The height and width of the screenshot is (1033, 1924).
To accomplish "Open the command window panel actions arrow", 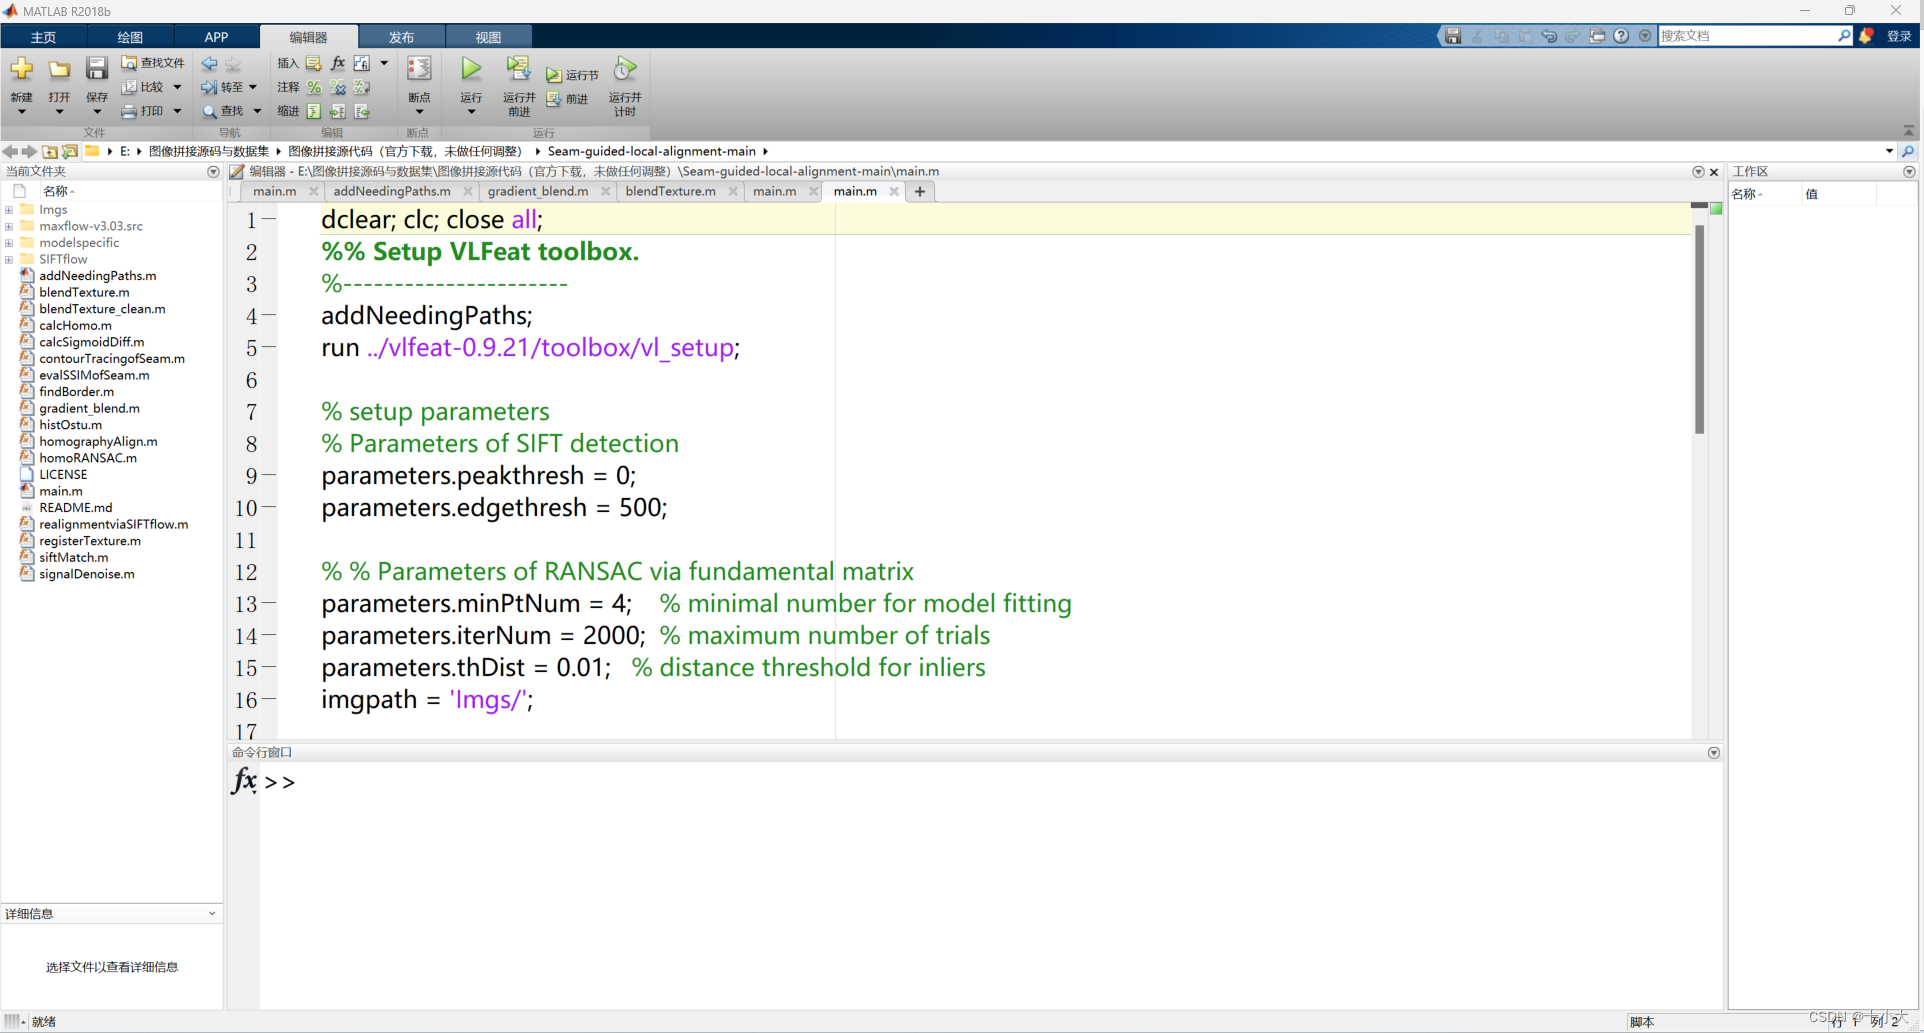I will pyautogui.click(x=1713, y=752).
